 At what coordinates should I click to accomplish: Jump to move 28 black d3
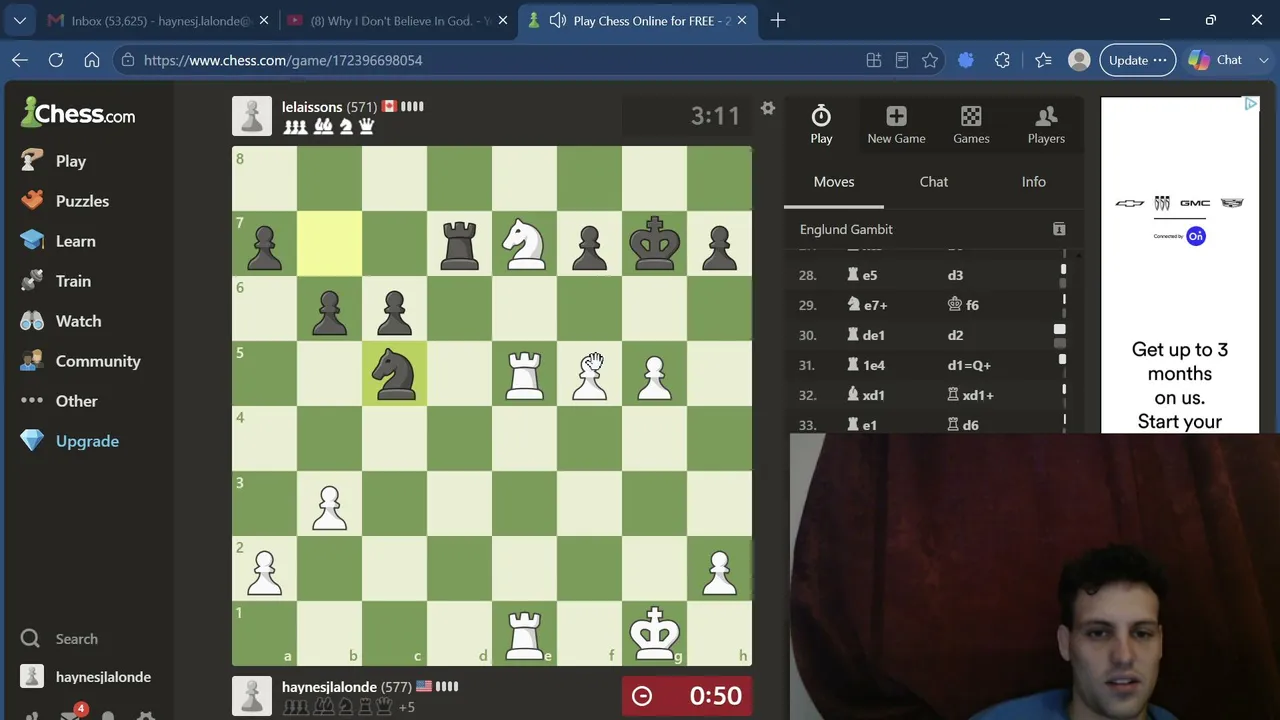[955, 275]
